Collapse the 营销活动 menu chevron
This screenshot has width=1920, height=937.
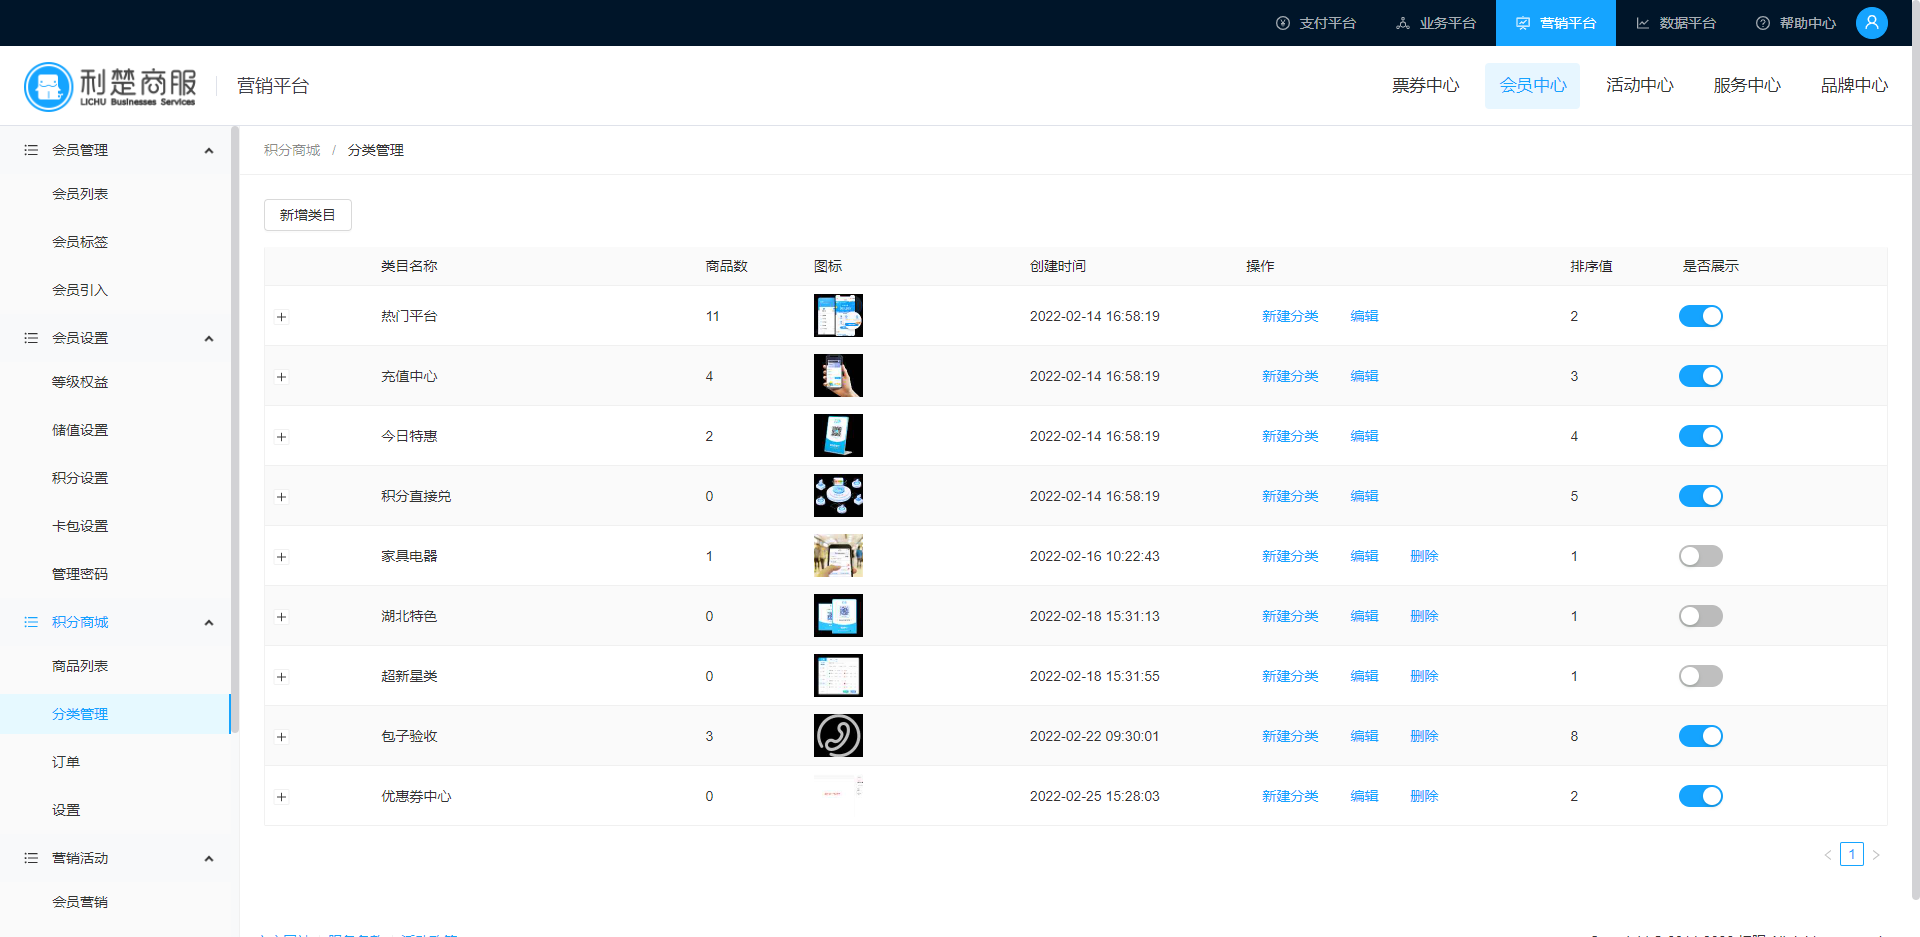(x=209, y=859)
